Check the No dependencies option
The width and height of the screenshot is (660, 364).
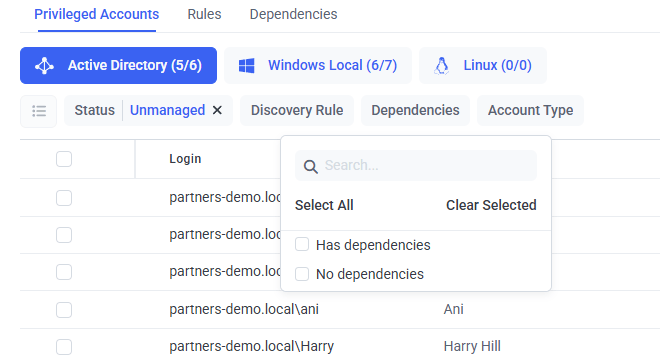(302, 274)
